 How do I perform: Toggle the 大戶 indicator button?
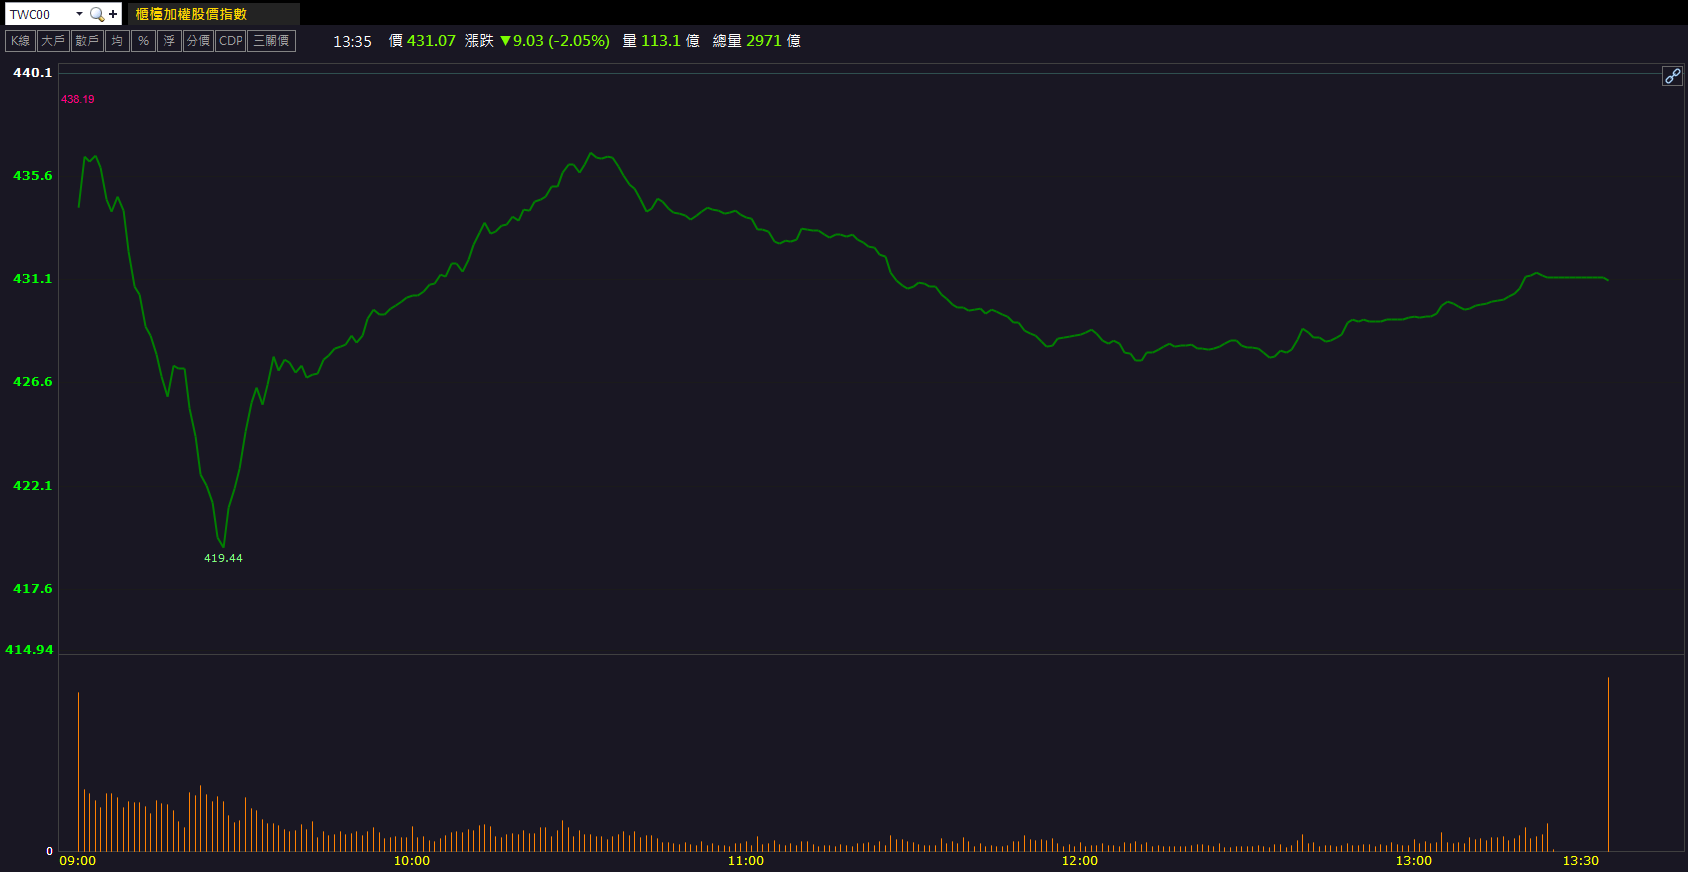coord(53,41)
